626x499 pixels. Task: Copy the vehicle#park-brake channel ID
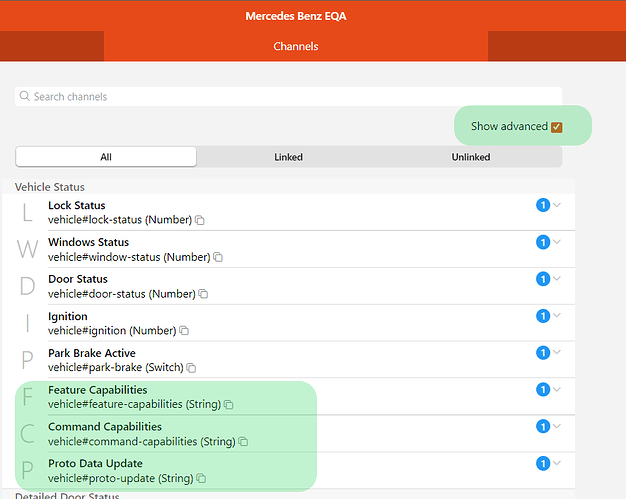click(x=191, y=368)
